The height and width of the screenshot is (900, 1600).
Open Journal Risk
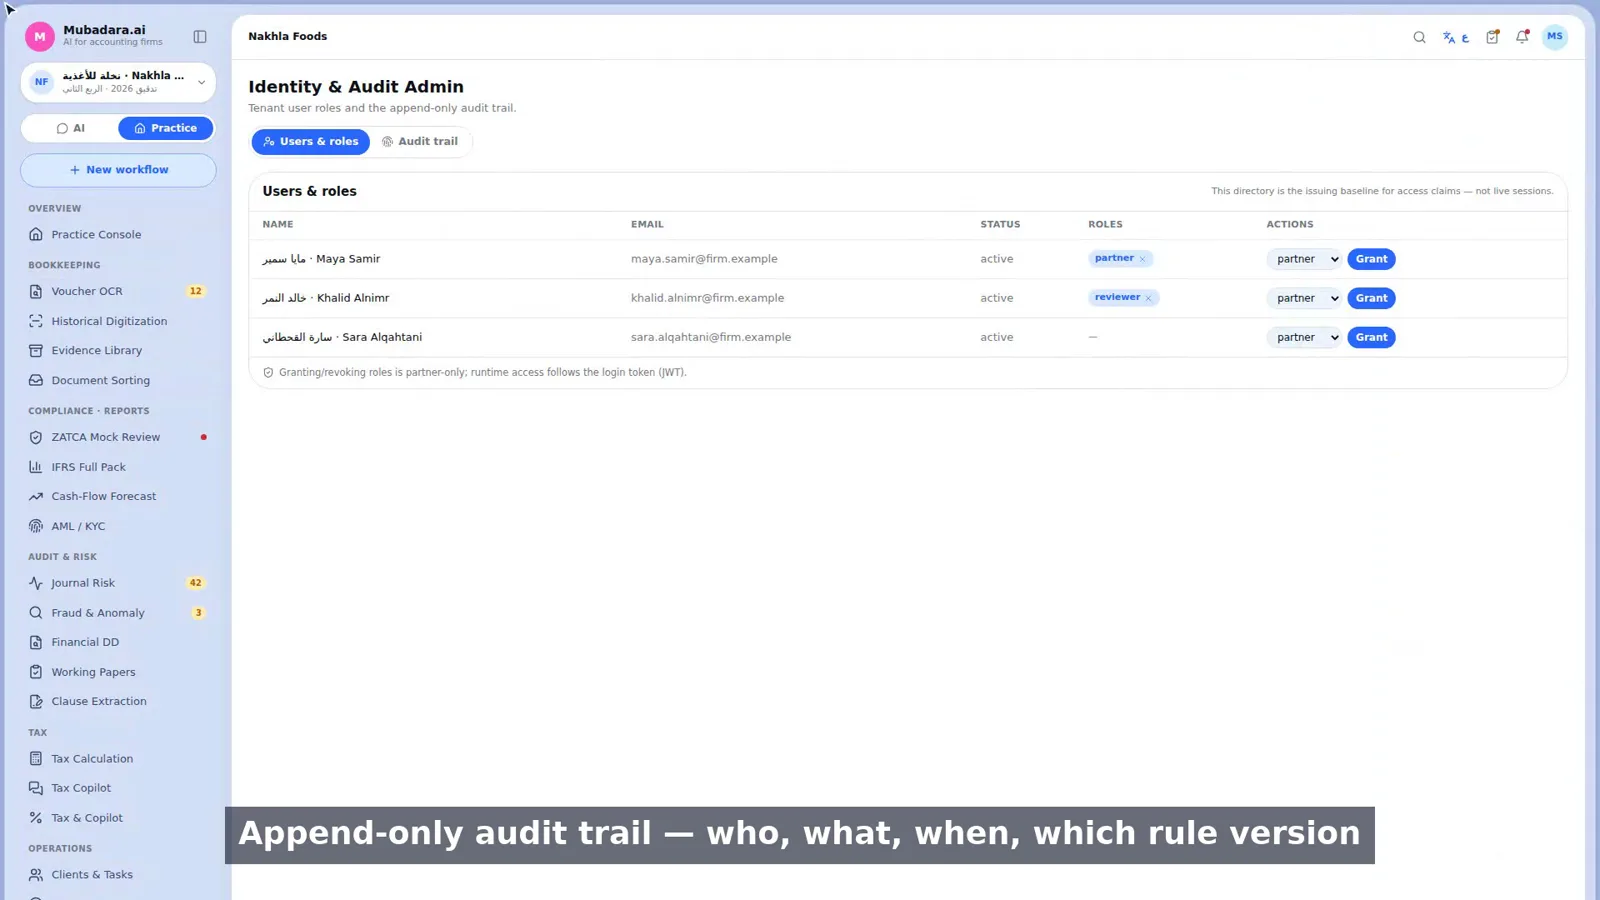coord(118,583)
